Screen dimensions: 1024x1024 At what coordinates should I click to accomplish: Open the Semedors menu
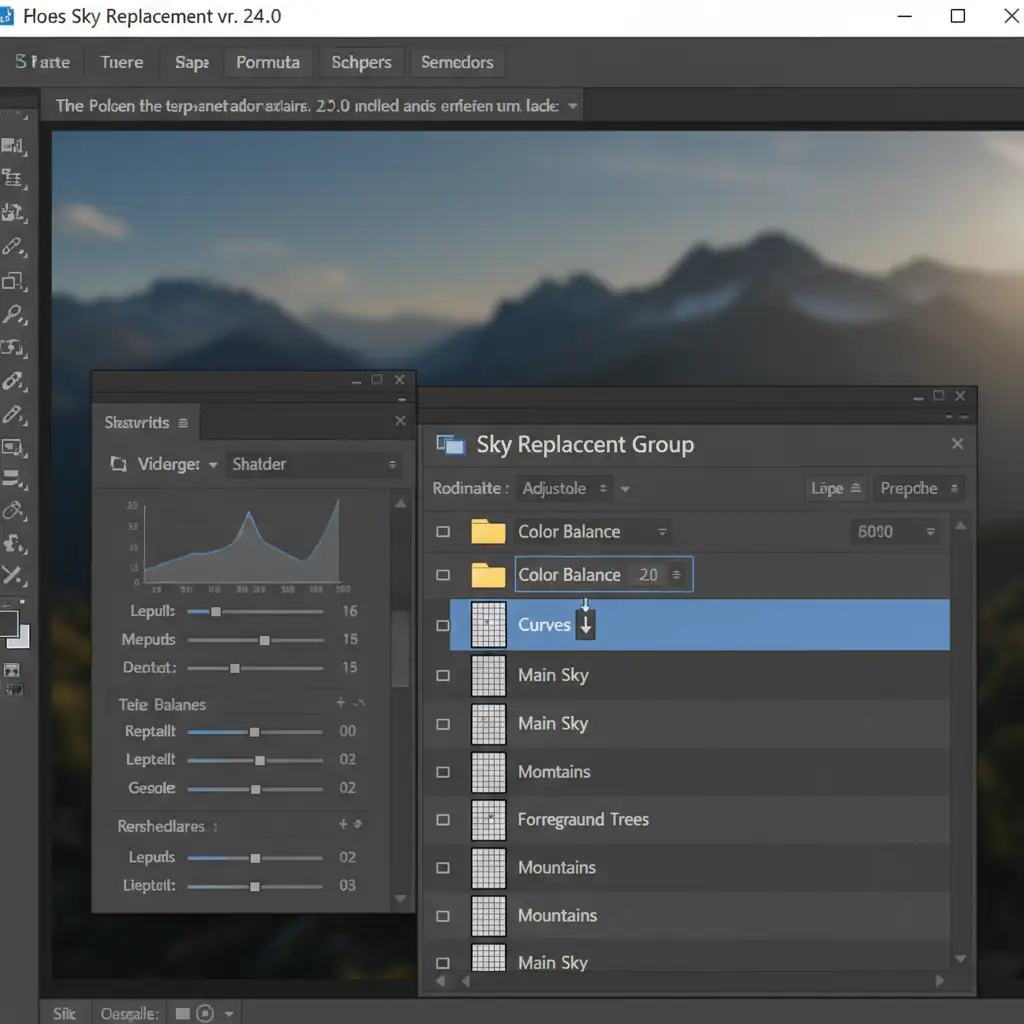(457, 62)
